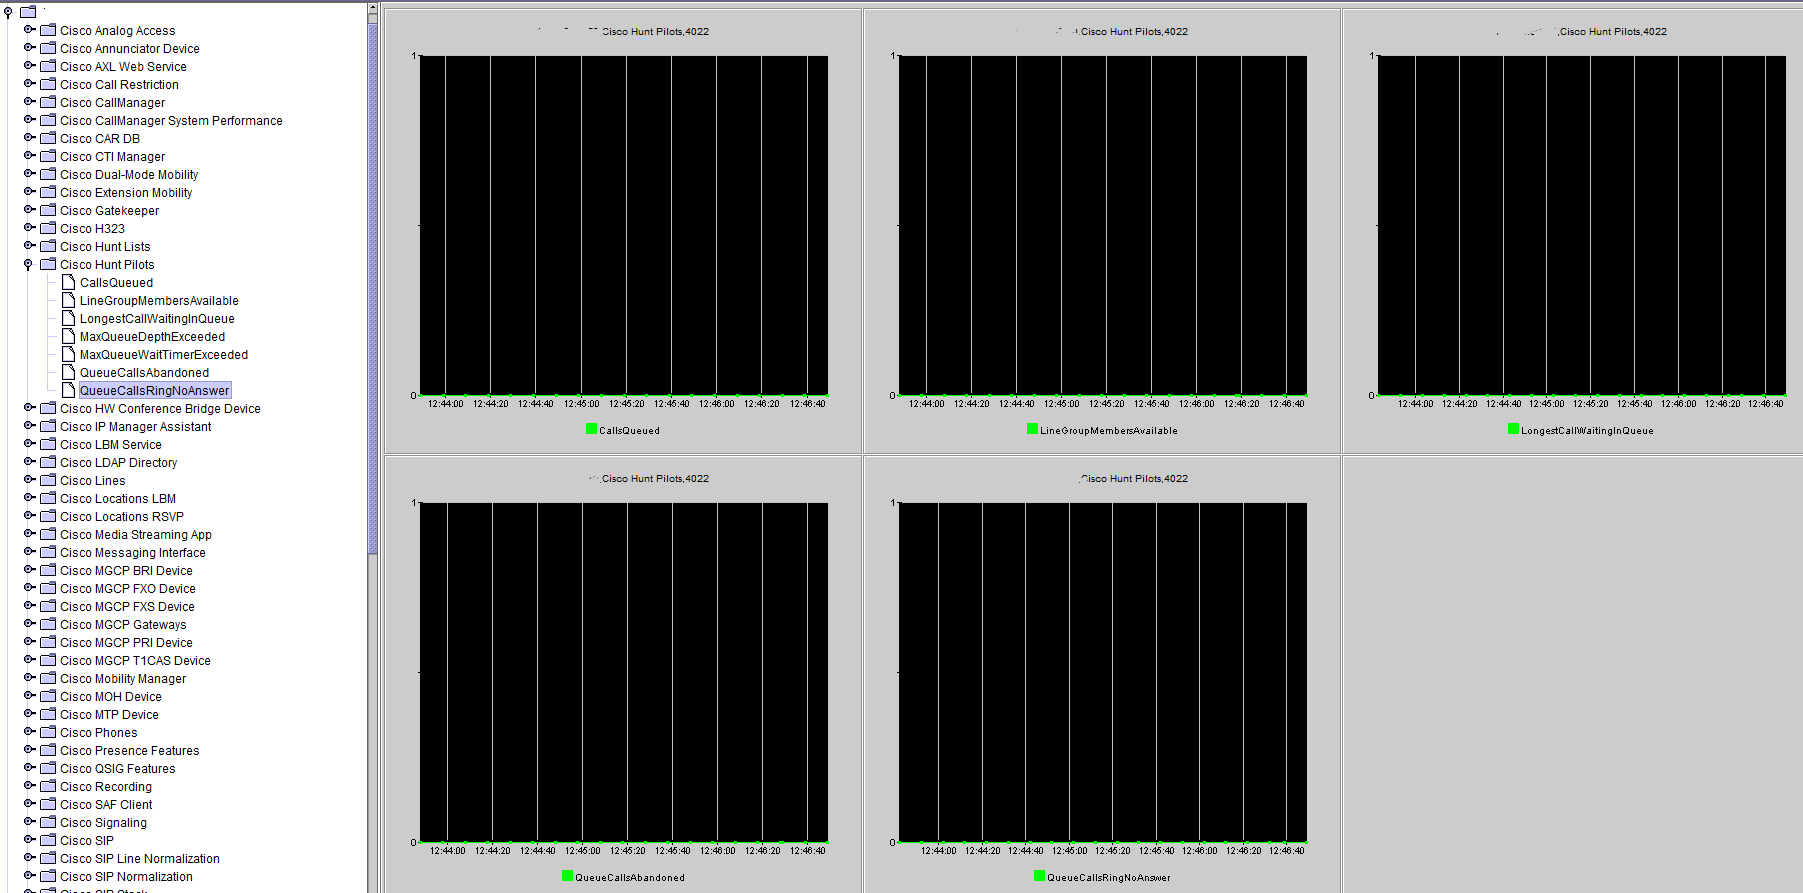Click the folder icon beside Cisco CallManager

tap(48, 102)
